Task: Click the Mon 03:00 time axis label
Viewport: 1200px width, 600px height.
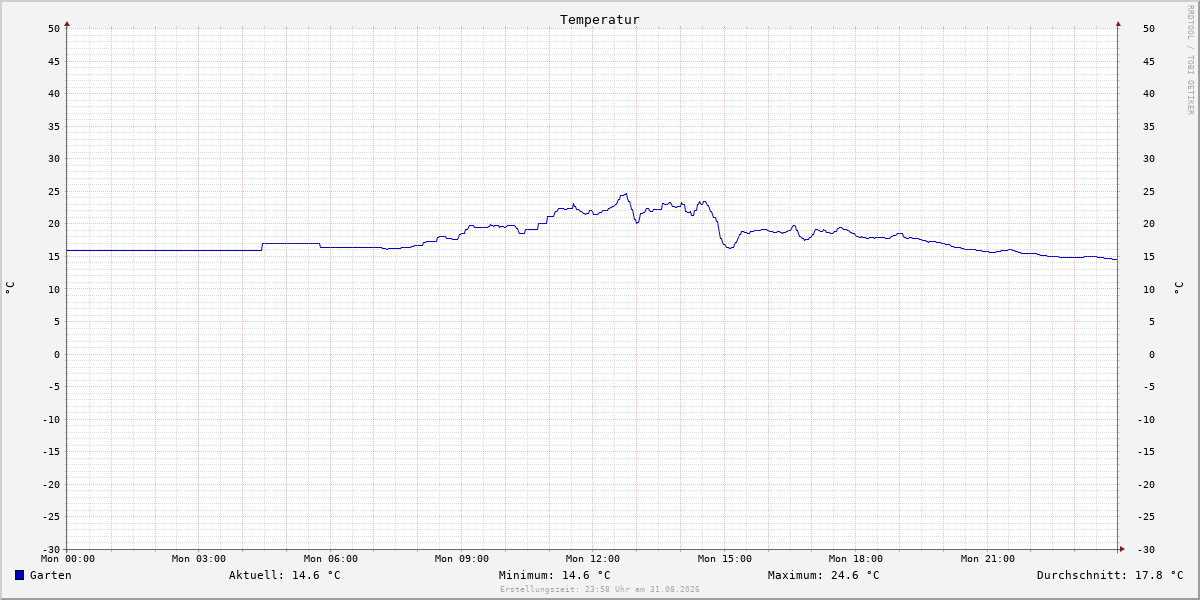Action: tap(199, 559)
